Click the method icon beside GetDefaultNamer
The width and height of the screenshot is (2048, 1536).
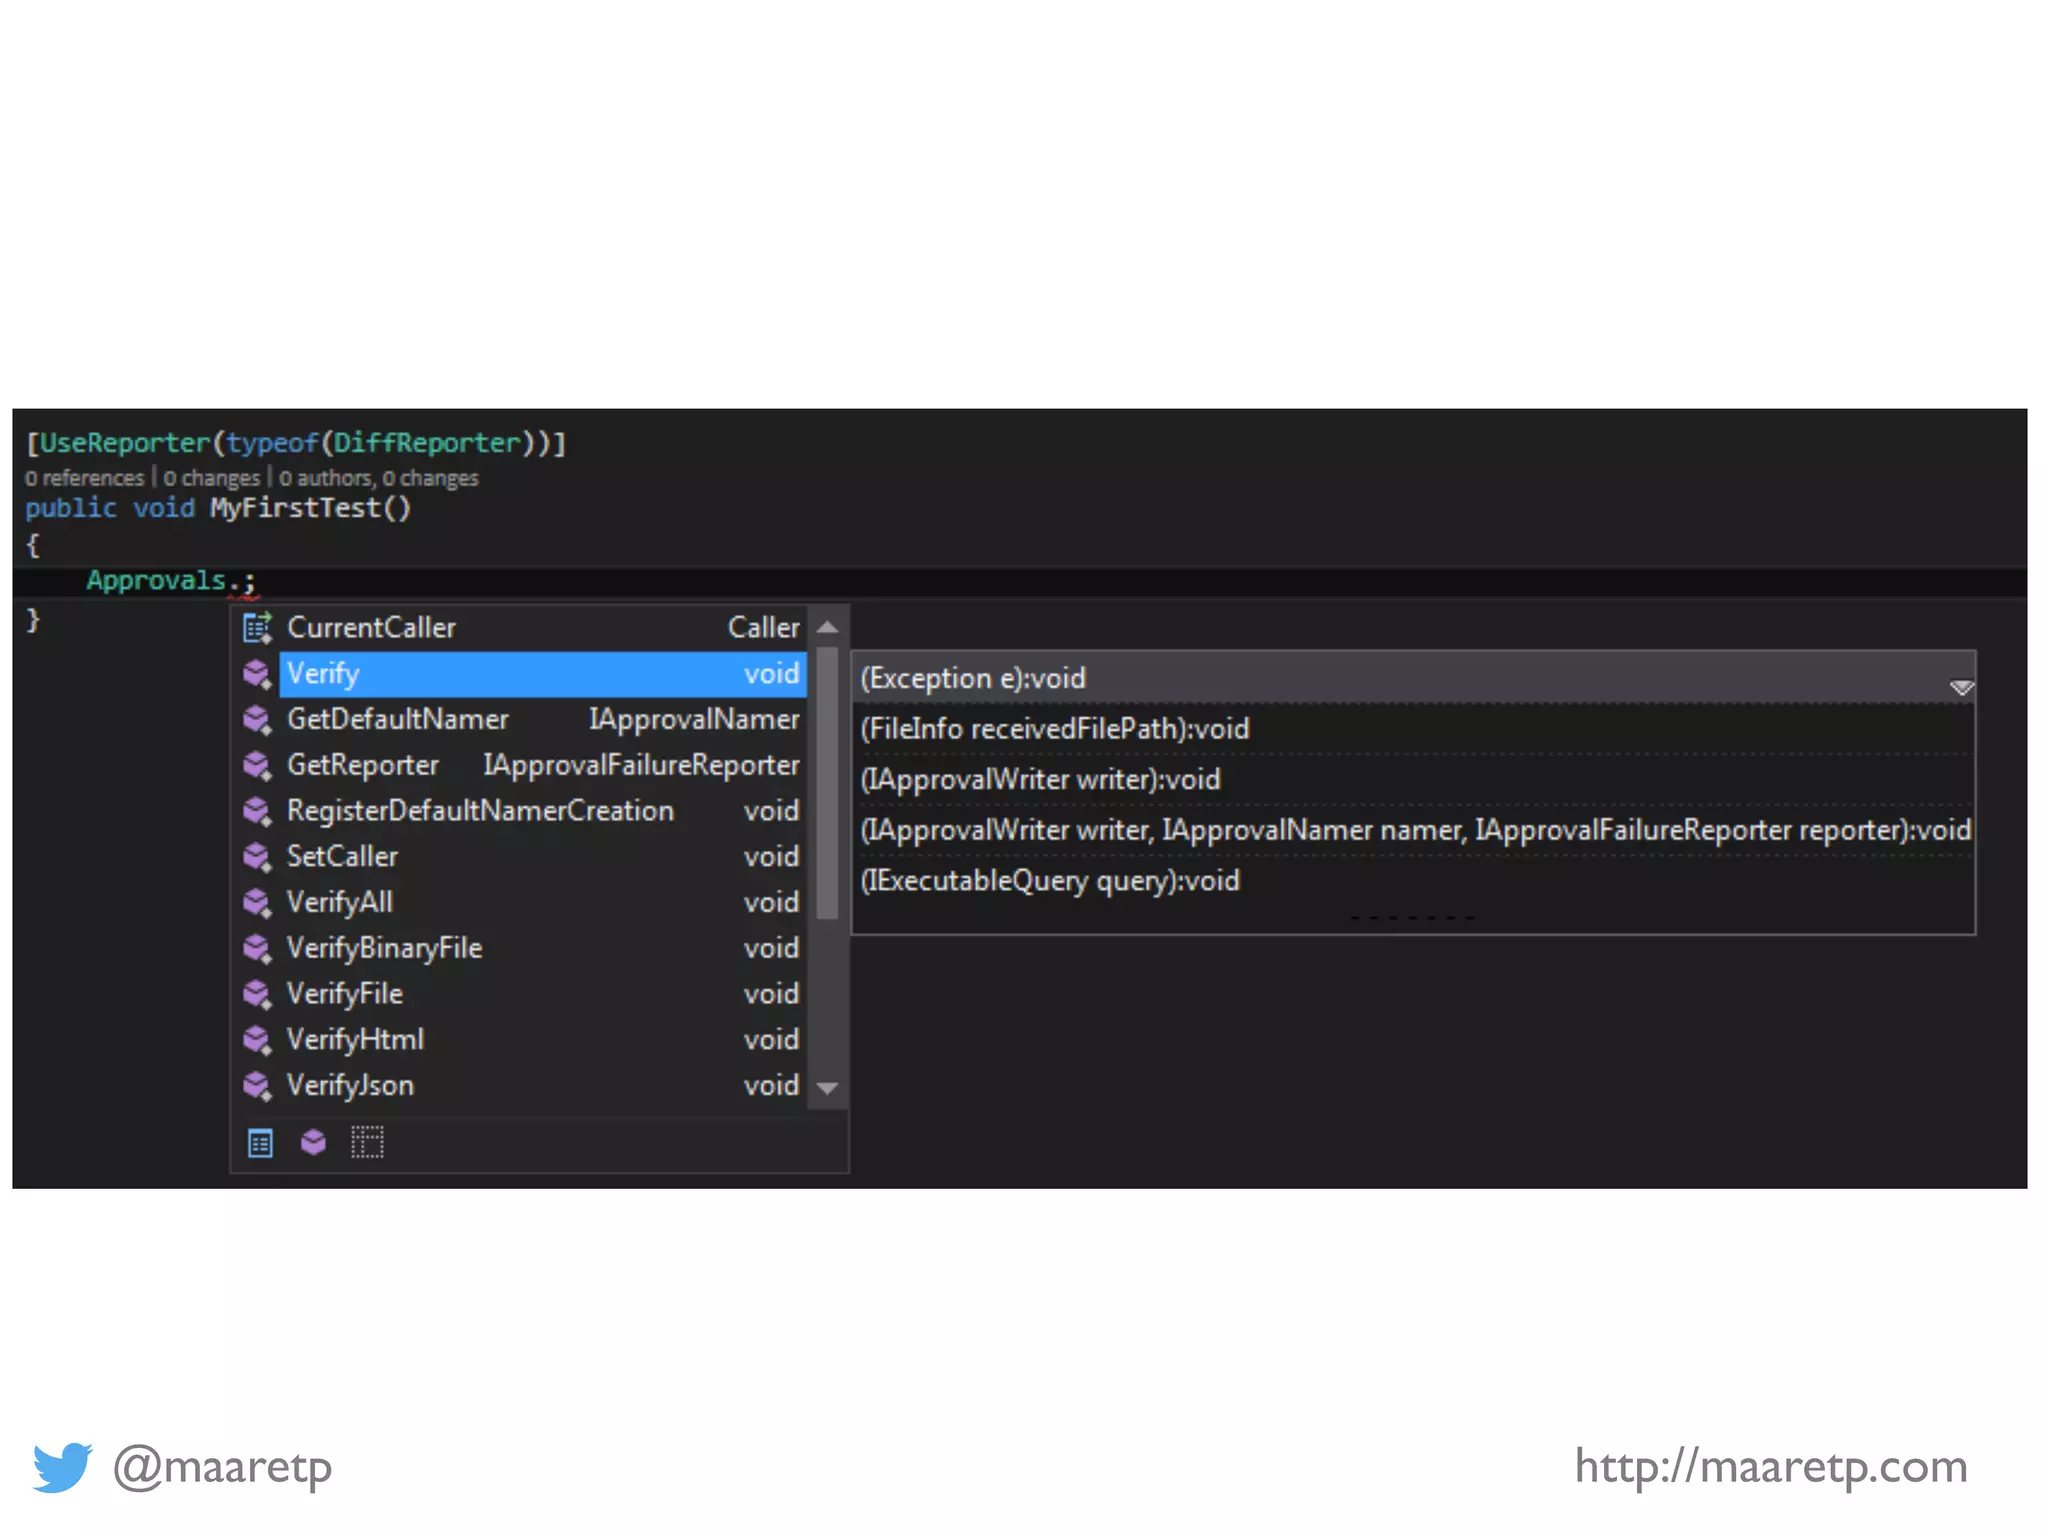pyautogui.click(x=257, y=719)
